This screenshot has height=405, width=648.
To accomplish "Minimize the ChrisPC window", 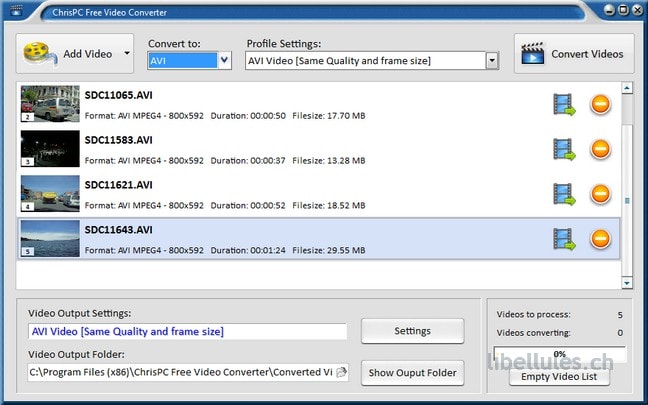I will click(x=610, y=10).
